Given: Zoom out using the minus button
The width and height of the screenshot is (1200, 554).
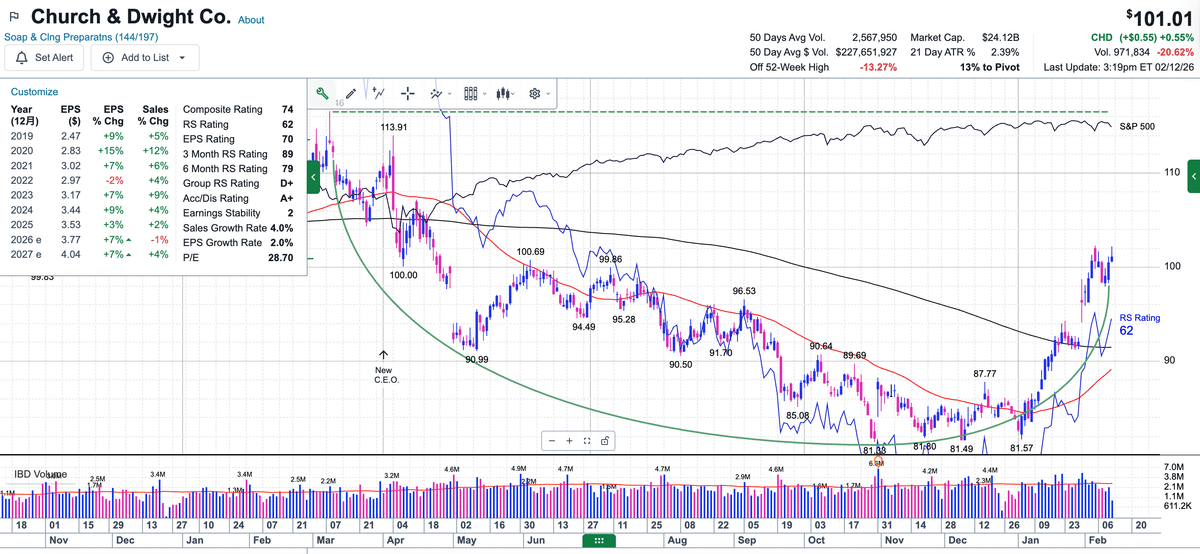Looking at the screenshot, I should (x=552, y=440).
